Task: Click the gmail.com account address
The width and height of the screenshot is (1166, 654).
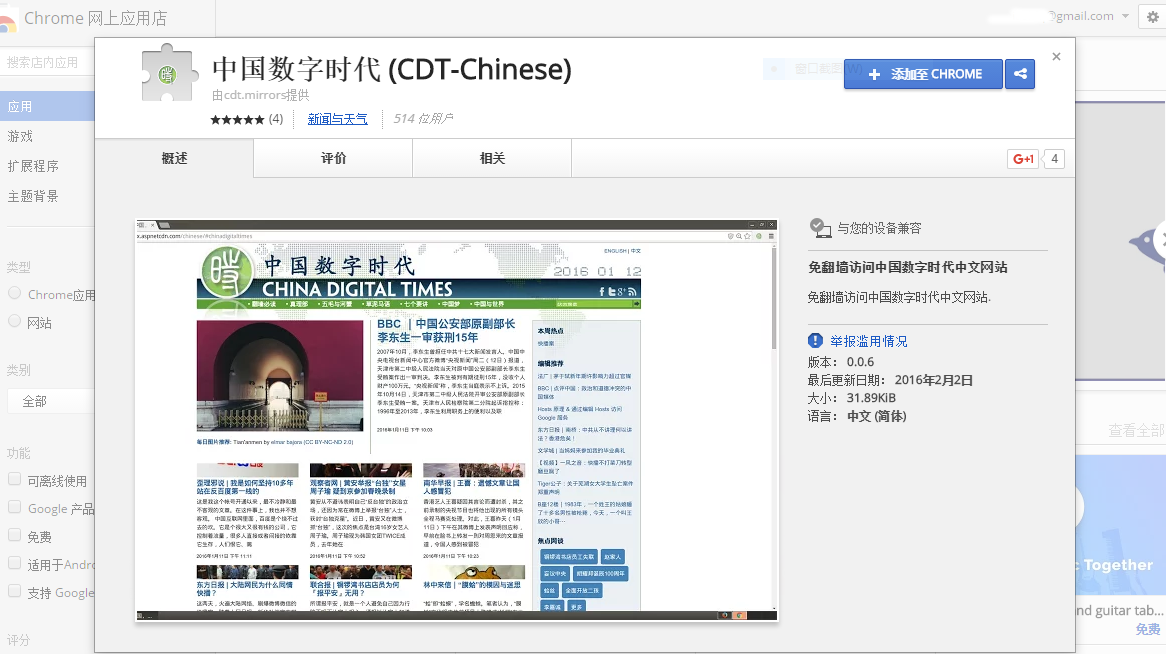Action: (x=1082, y=16)
